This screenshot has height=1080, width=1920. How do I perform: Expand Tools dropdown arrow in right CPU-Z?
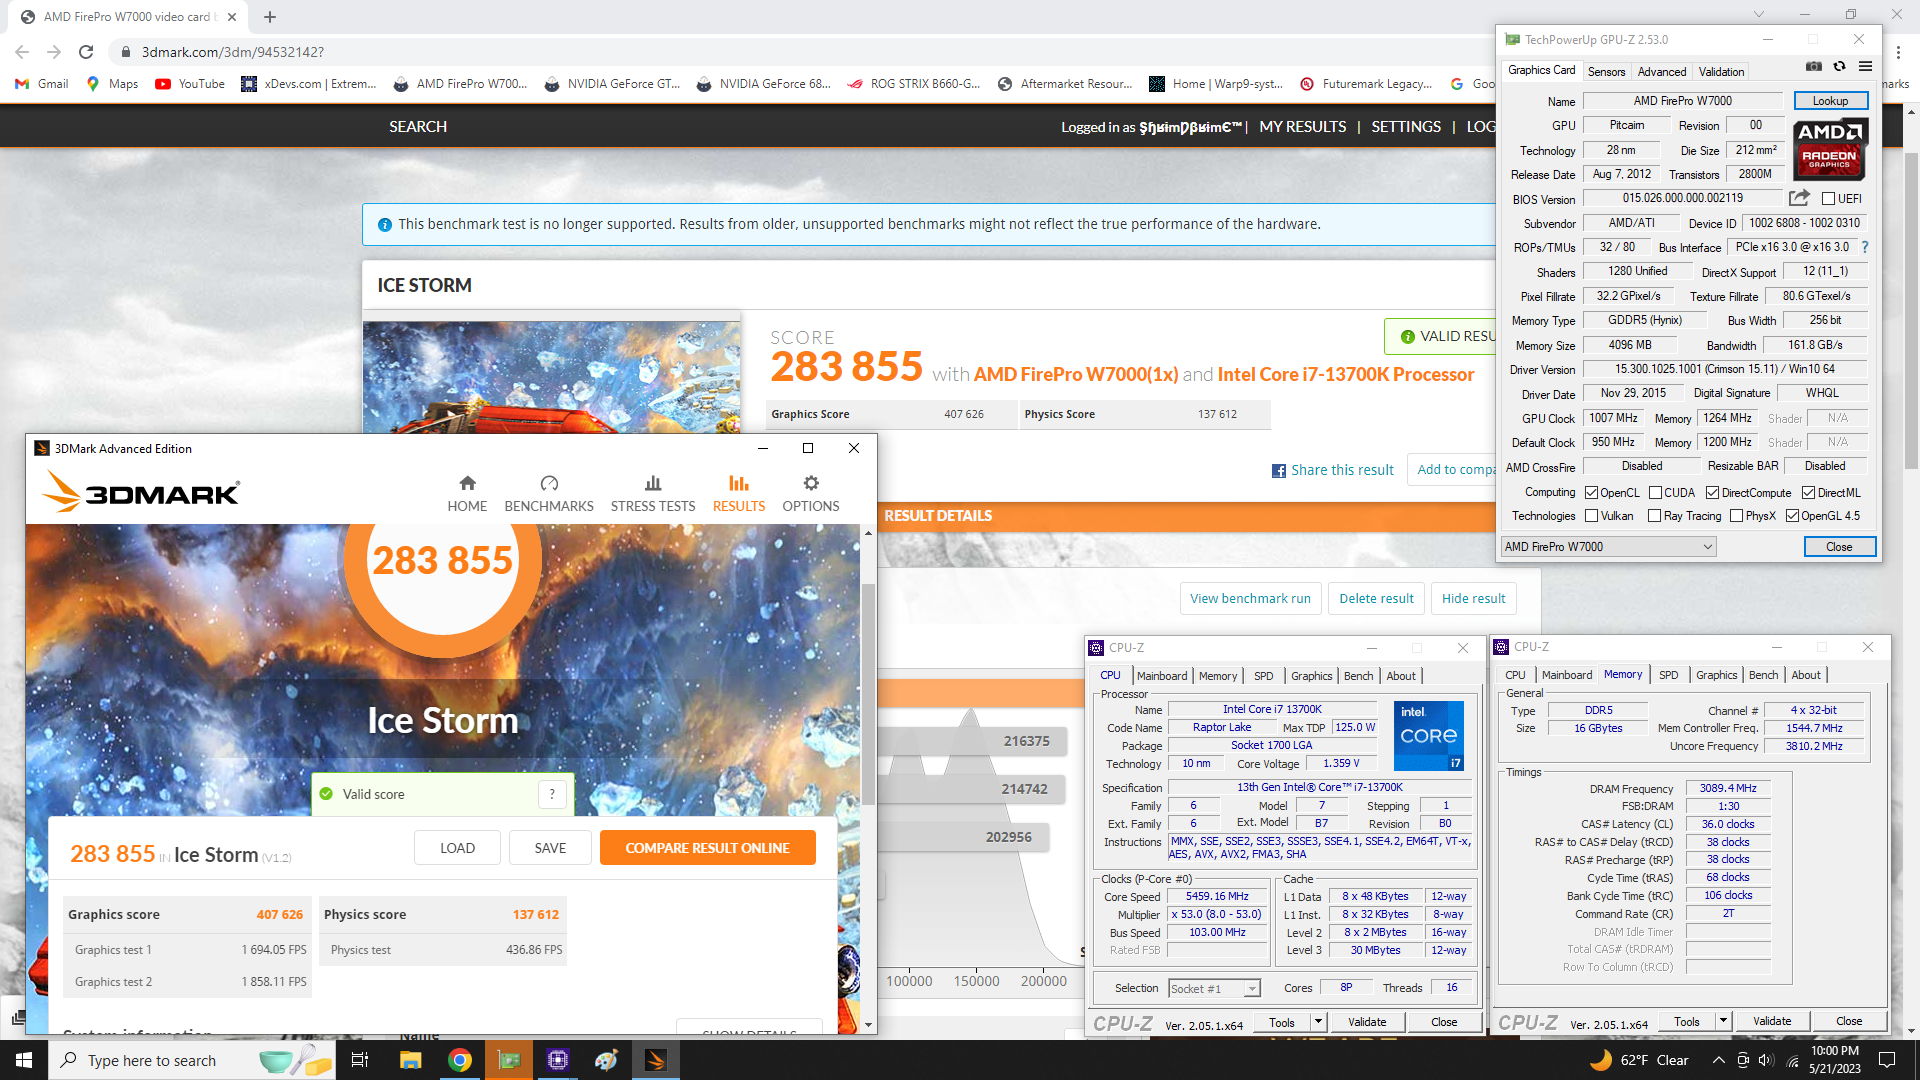[1723, 1022]
